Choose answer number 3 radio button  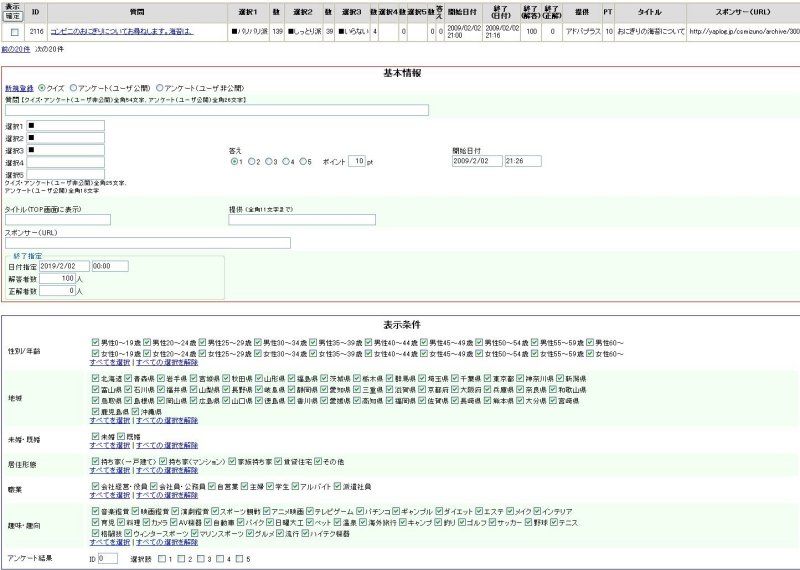click(x=270, y=161)
